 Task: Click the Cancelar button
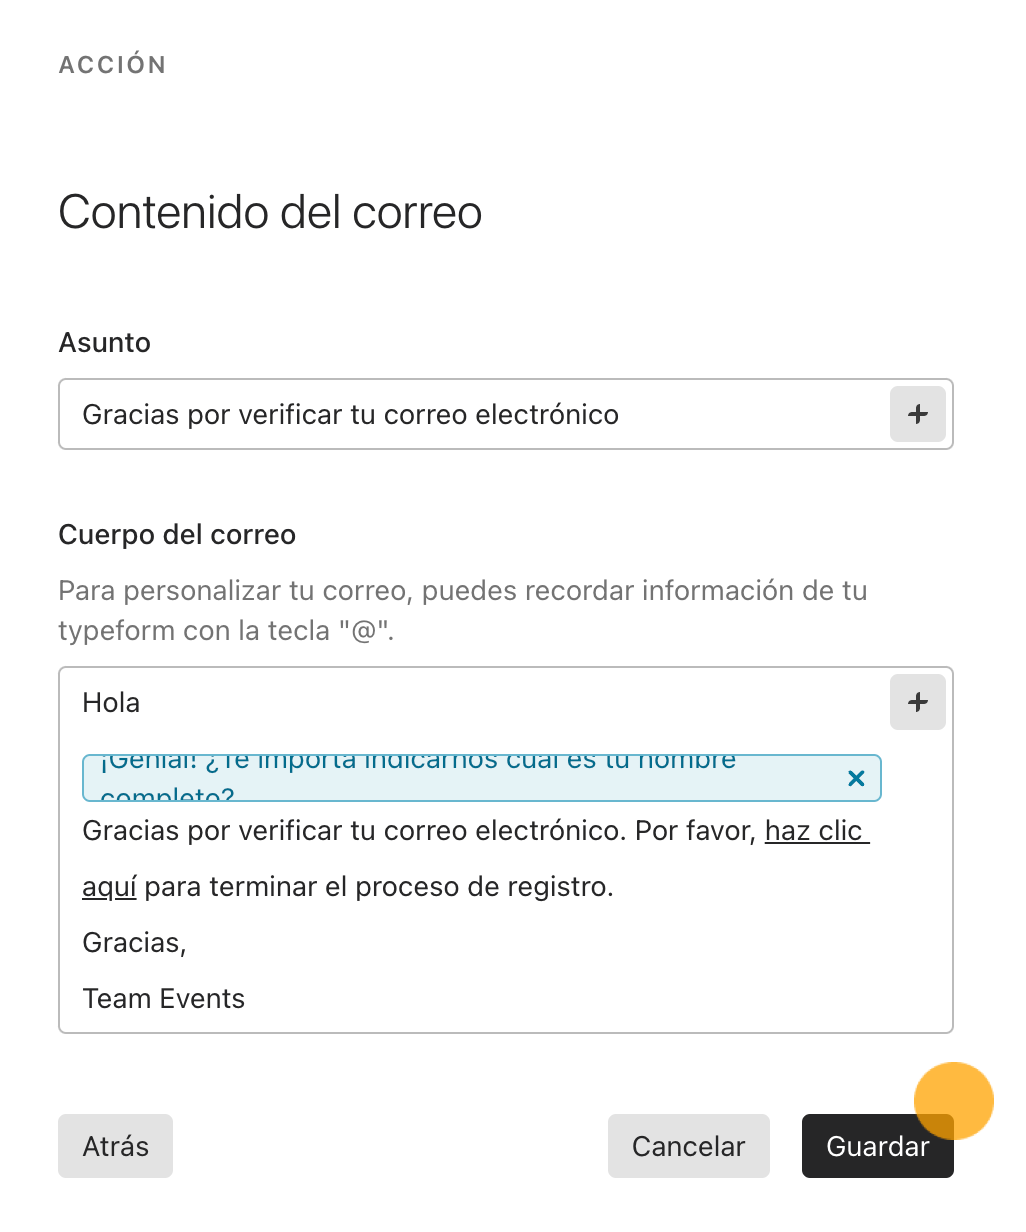pos(688,1146)
